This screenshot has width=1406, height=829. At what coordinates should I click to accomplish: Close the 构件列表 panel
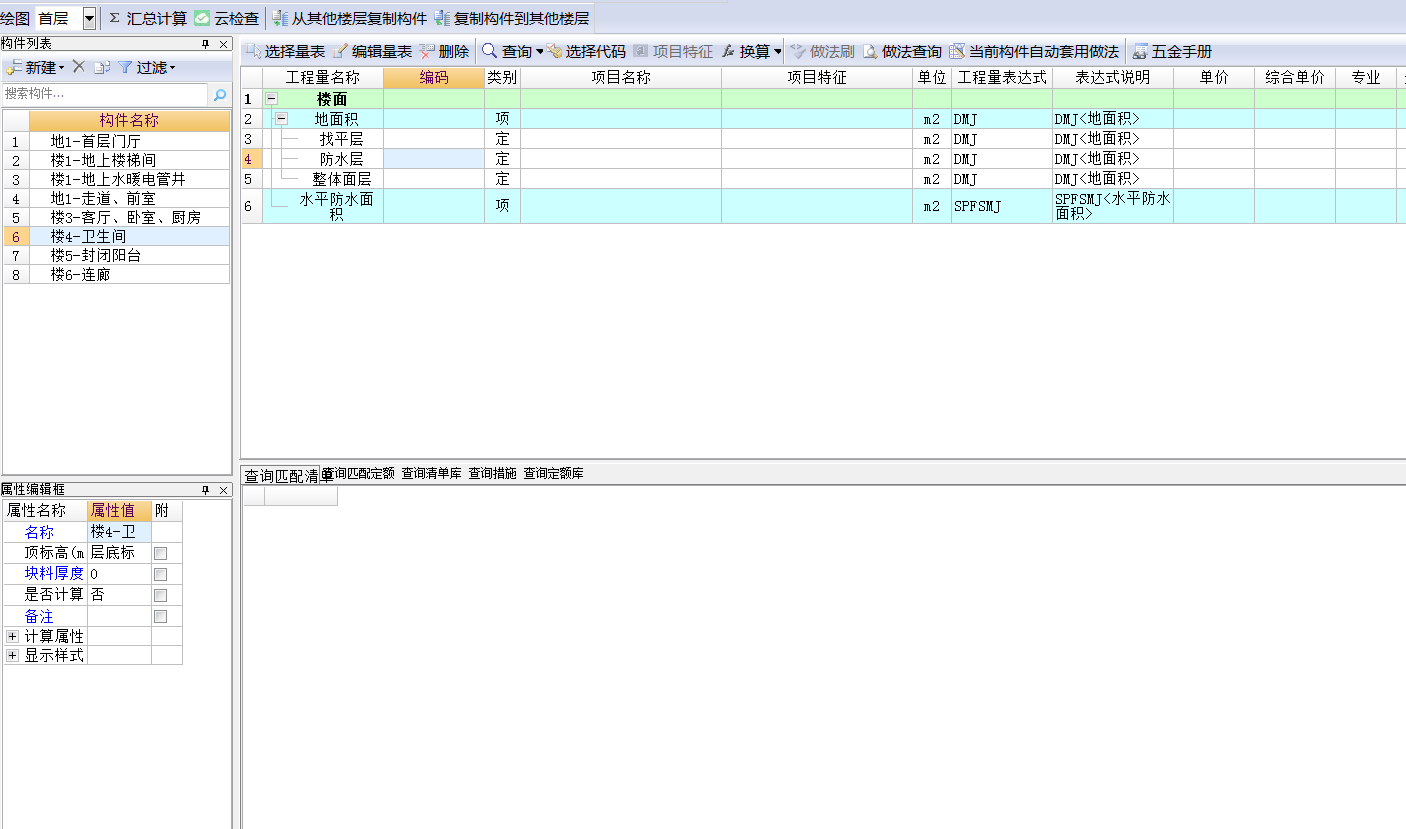tap(223, 44)
